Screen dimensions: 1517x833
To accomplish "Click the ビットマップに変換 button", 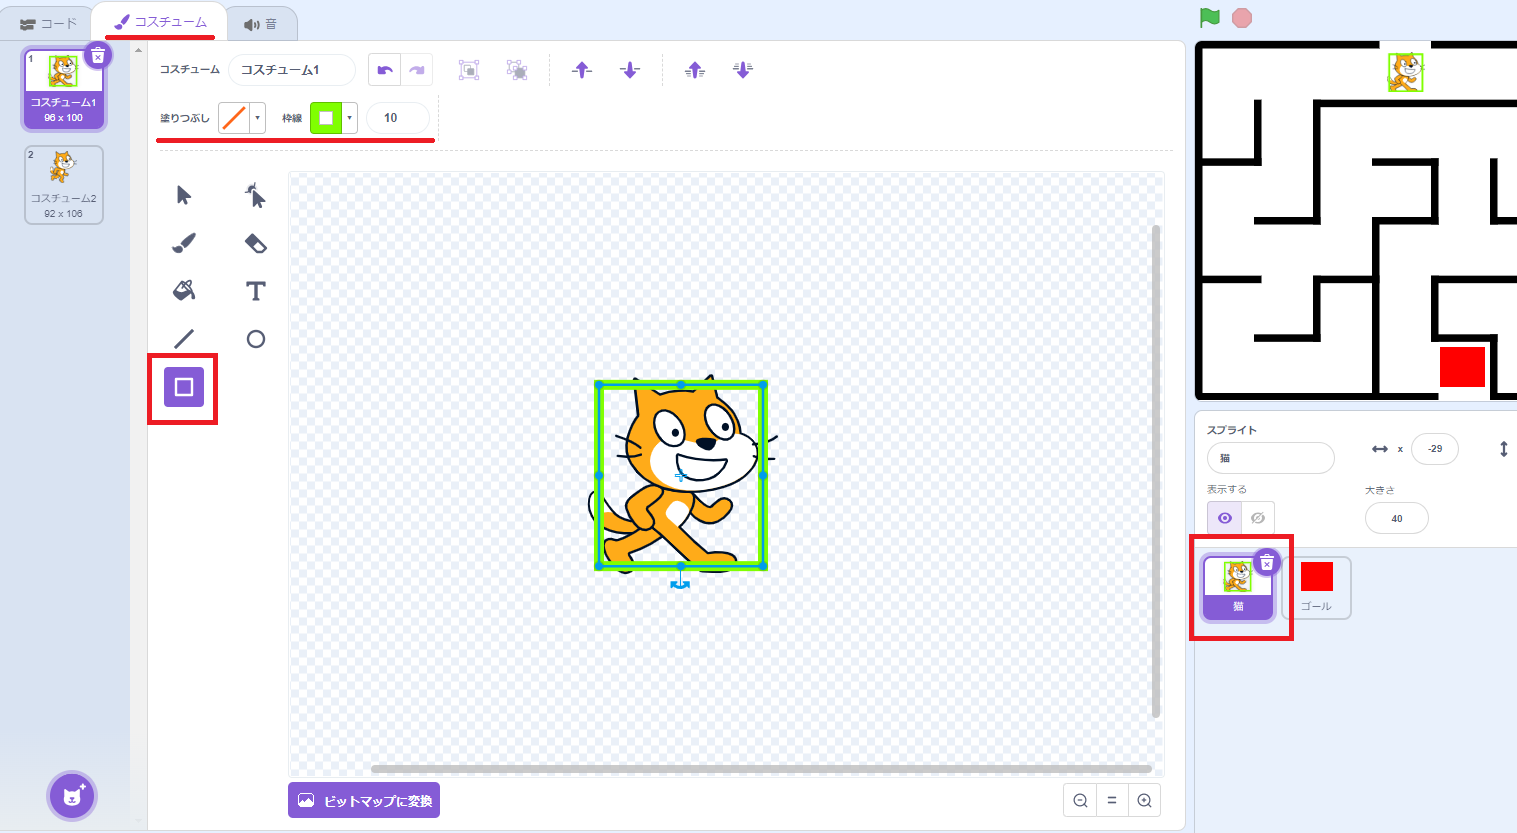I will point(363,800).
